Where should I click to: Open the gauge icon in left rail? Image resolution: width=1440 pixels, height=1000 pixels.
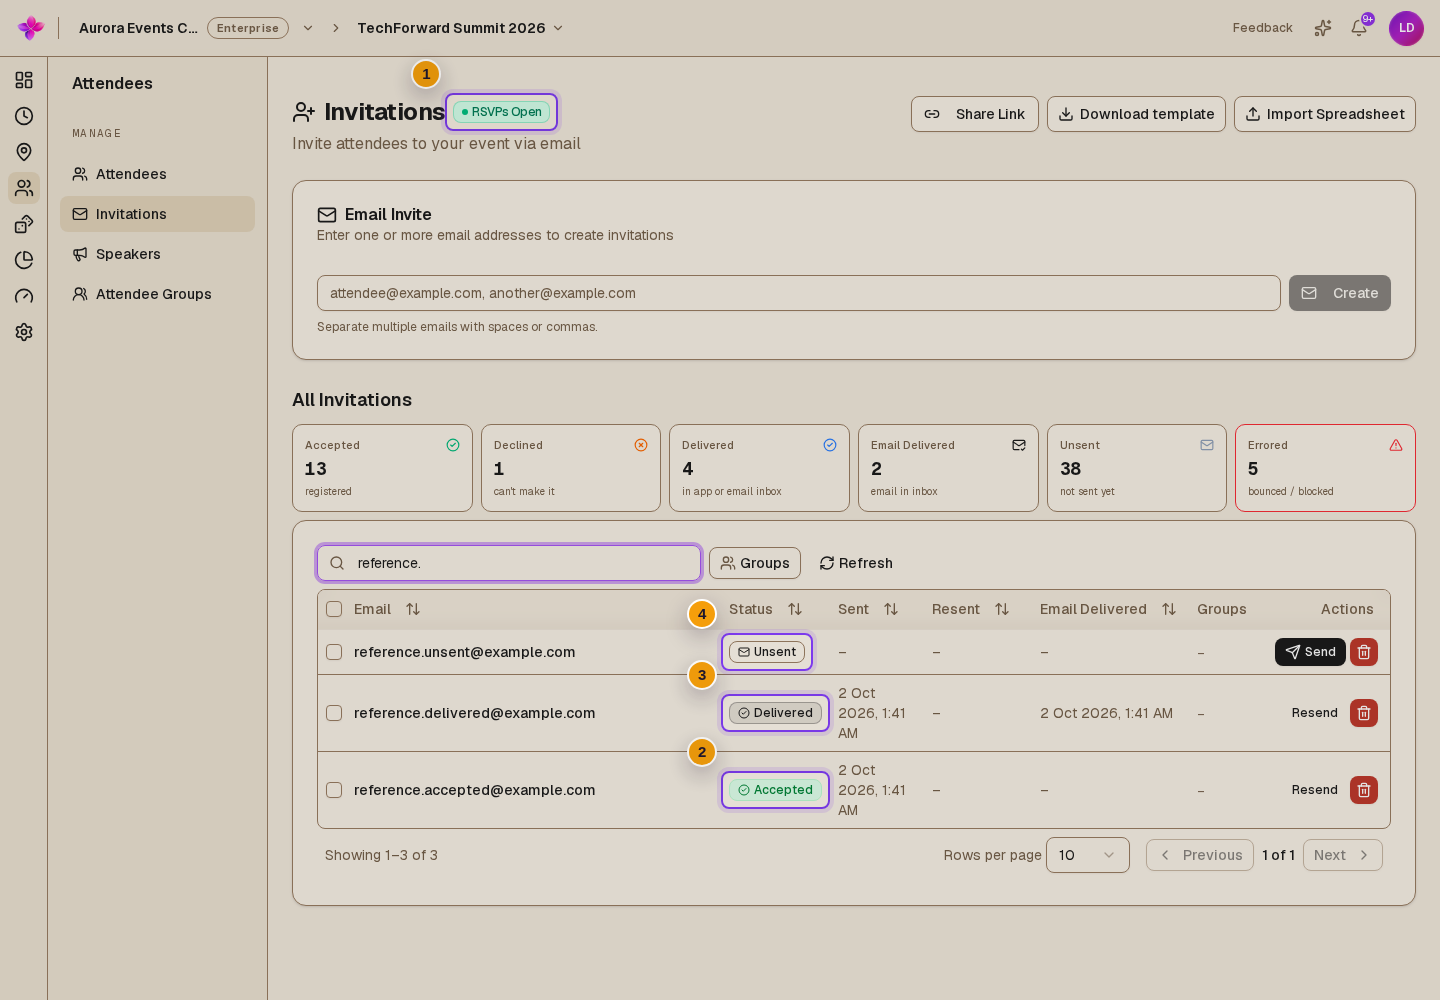(x=24, y=296)
